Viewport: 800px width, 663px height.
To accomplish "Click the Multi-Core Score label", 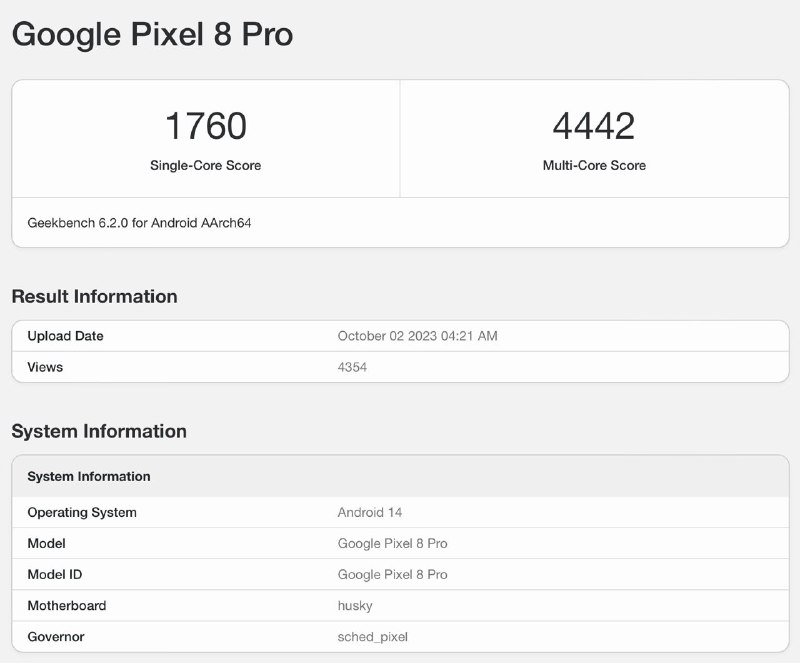I will coord(594,165).
